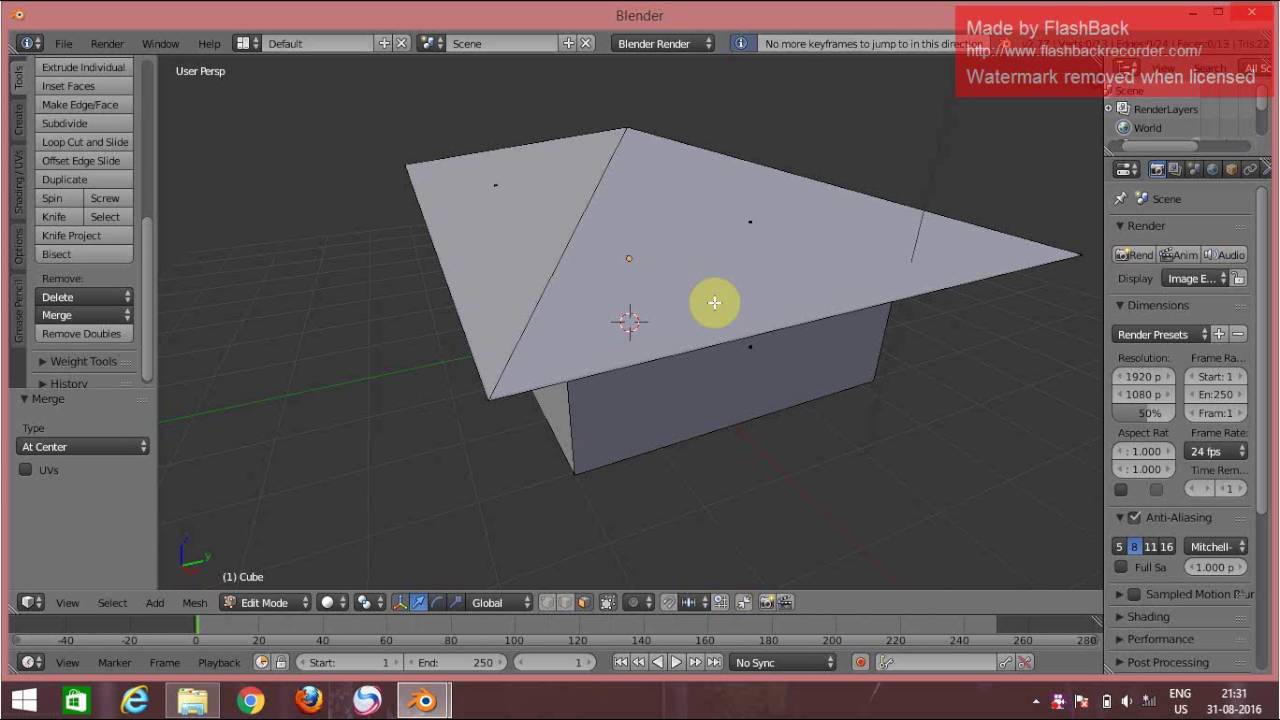
Task: Lock time to other windows
Action: pos(281,662)
